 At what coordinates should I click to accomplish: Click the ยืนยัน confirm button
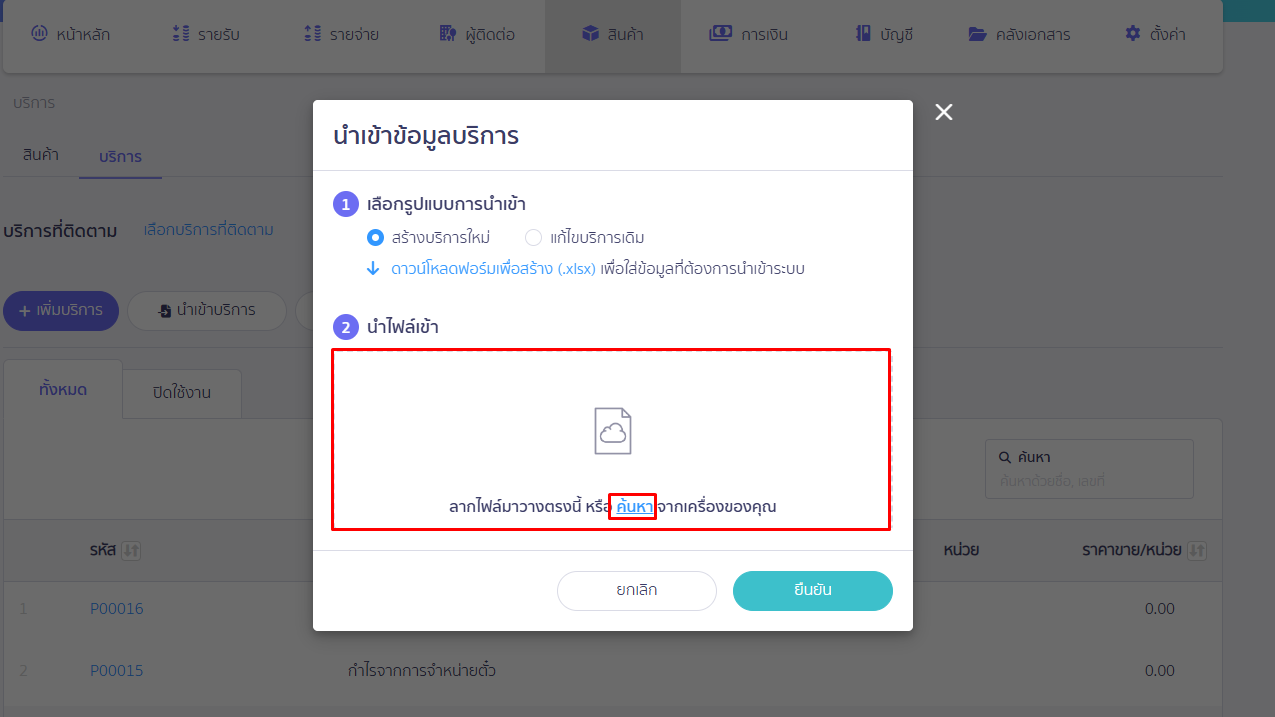(x=812, y=590)
